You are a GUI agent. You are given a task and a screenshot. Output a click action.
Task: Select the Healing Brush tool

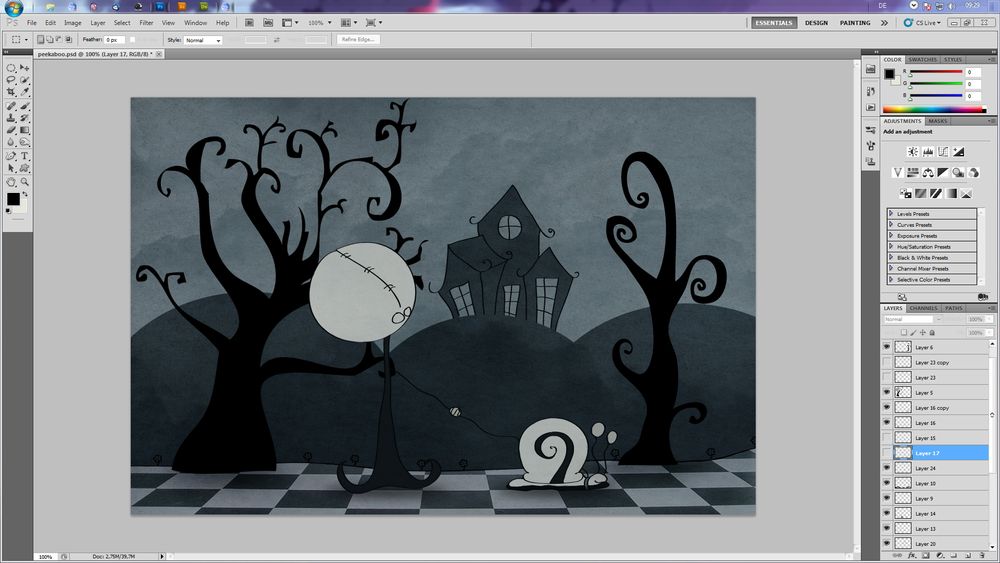(x=11, y=106)
